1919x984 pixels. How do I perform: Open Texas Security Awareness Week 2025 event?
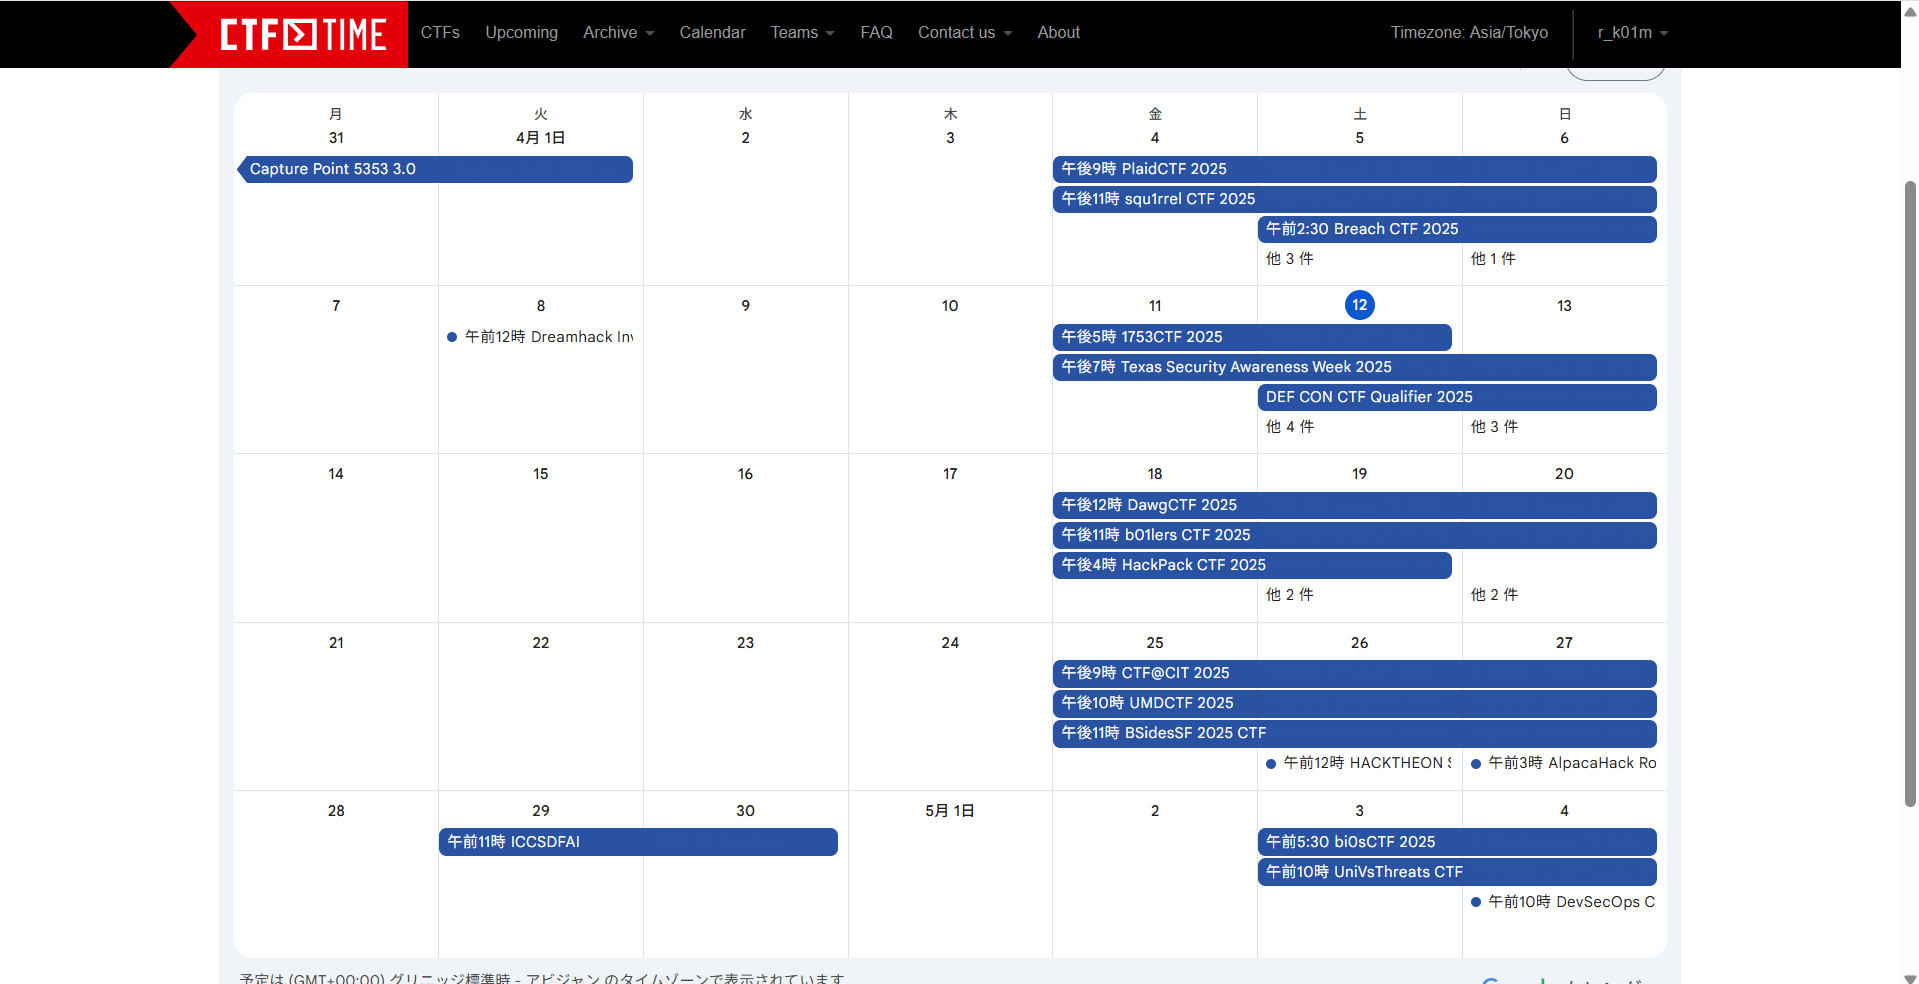point(1354,367)
